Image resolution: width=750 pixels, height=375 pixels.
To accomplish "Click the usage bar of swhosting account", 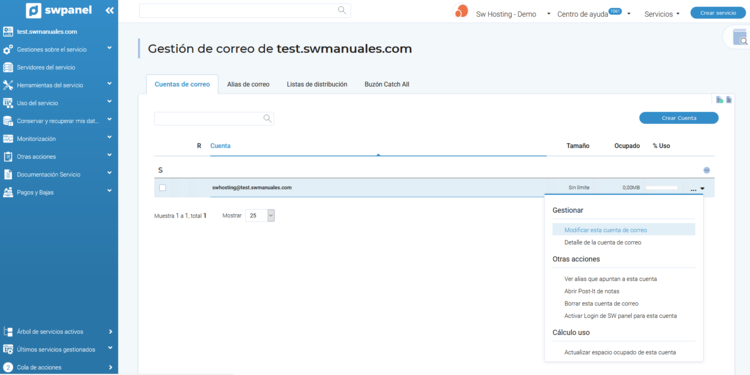I will (x=662, y=188).
